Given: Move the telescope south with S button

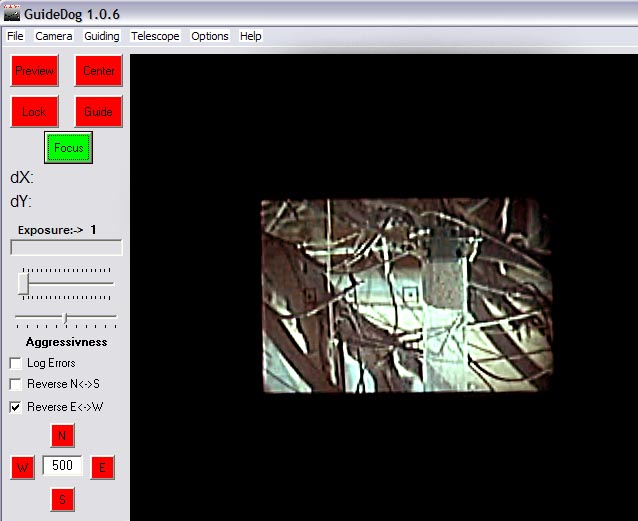Looking at the screenshot, I should (63, 499).
